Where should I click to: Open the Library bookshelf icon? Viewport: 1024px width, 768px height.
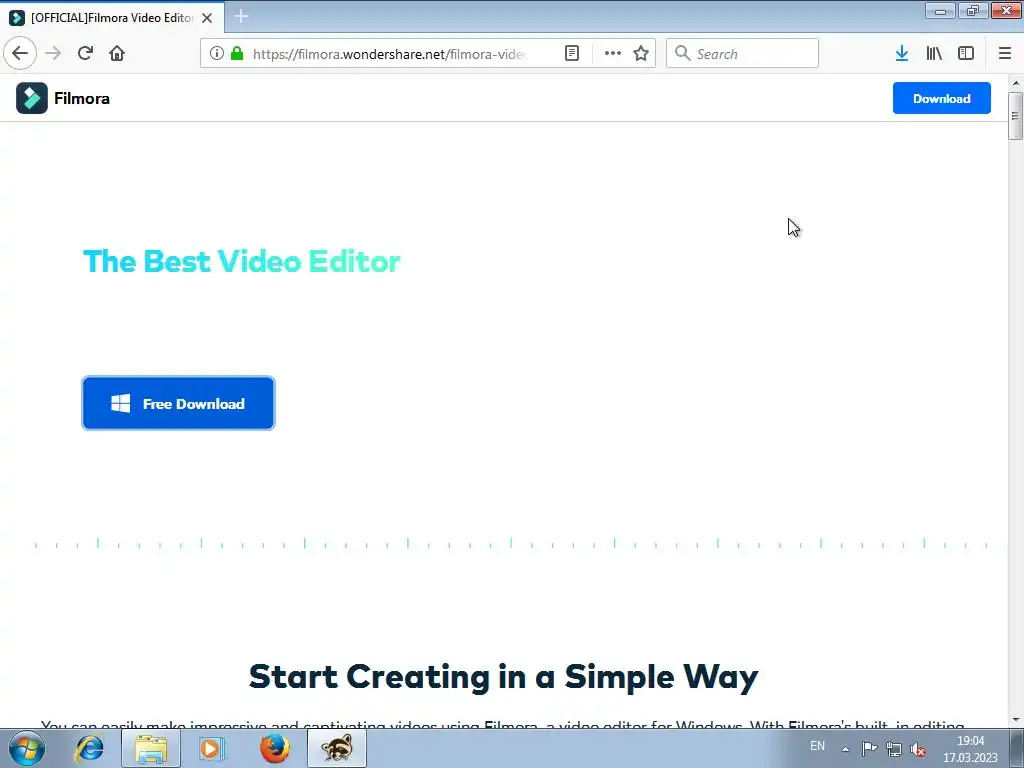pos(934,54)
